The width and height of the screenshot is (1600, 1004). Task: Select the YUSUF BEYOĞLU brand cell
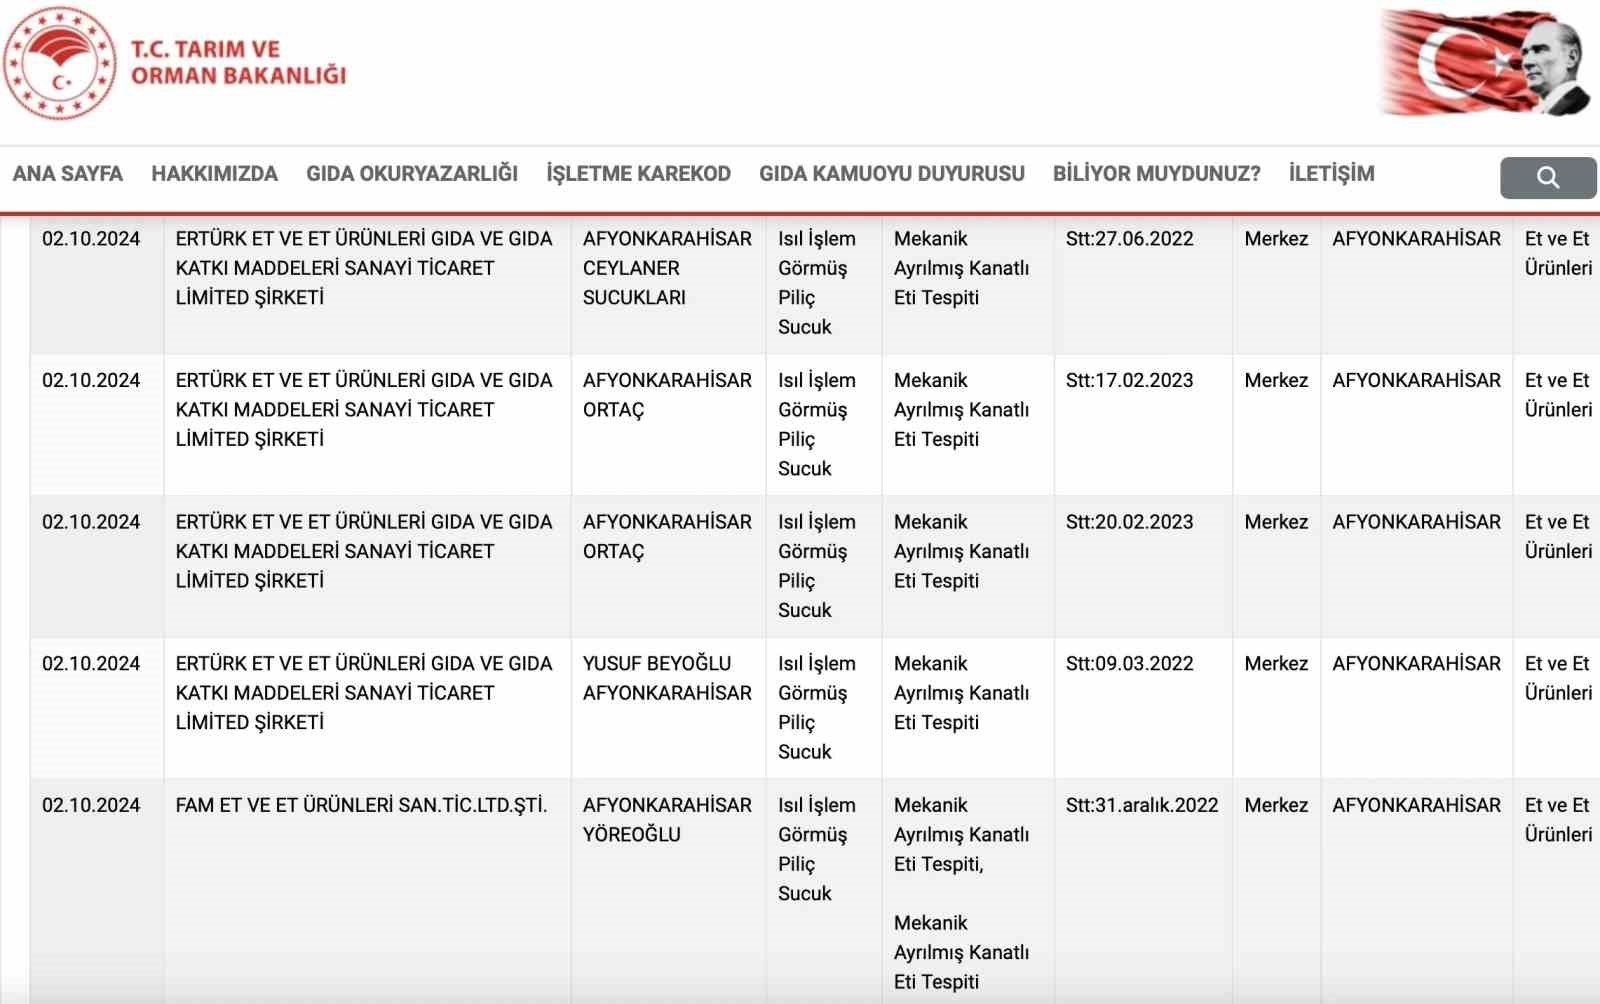pyautogui.click(x=667, y=678)
